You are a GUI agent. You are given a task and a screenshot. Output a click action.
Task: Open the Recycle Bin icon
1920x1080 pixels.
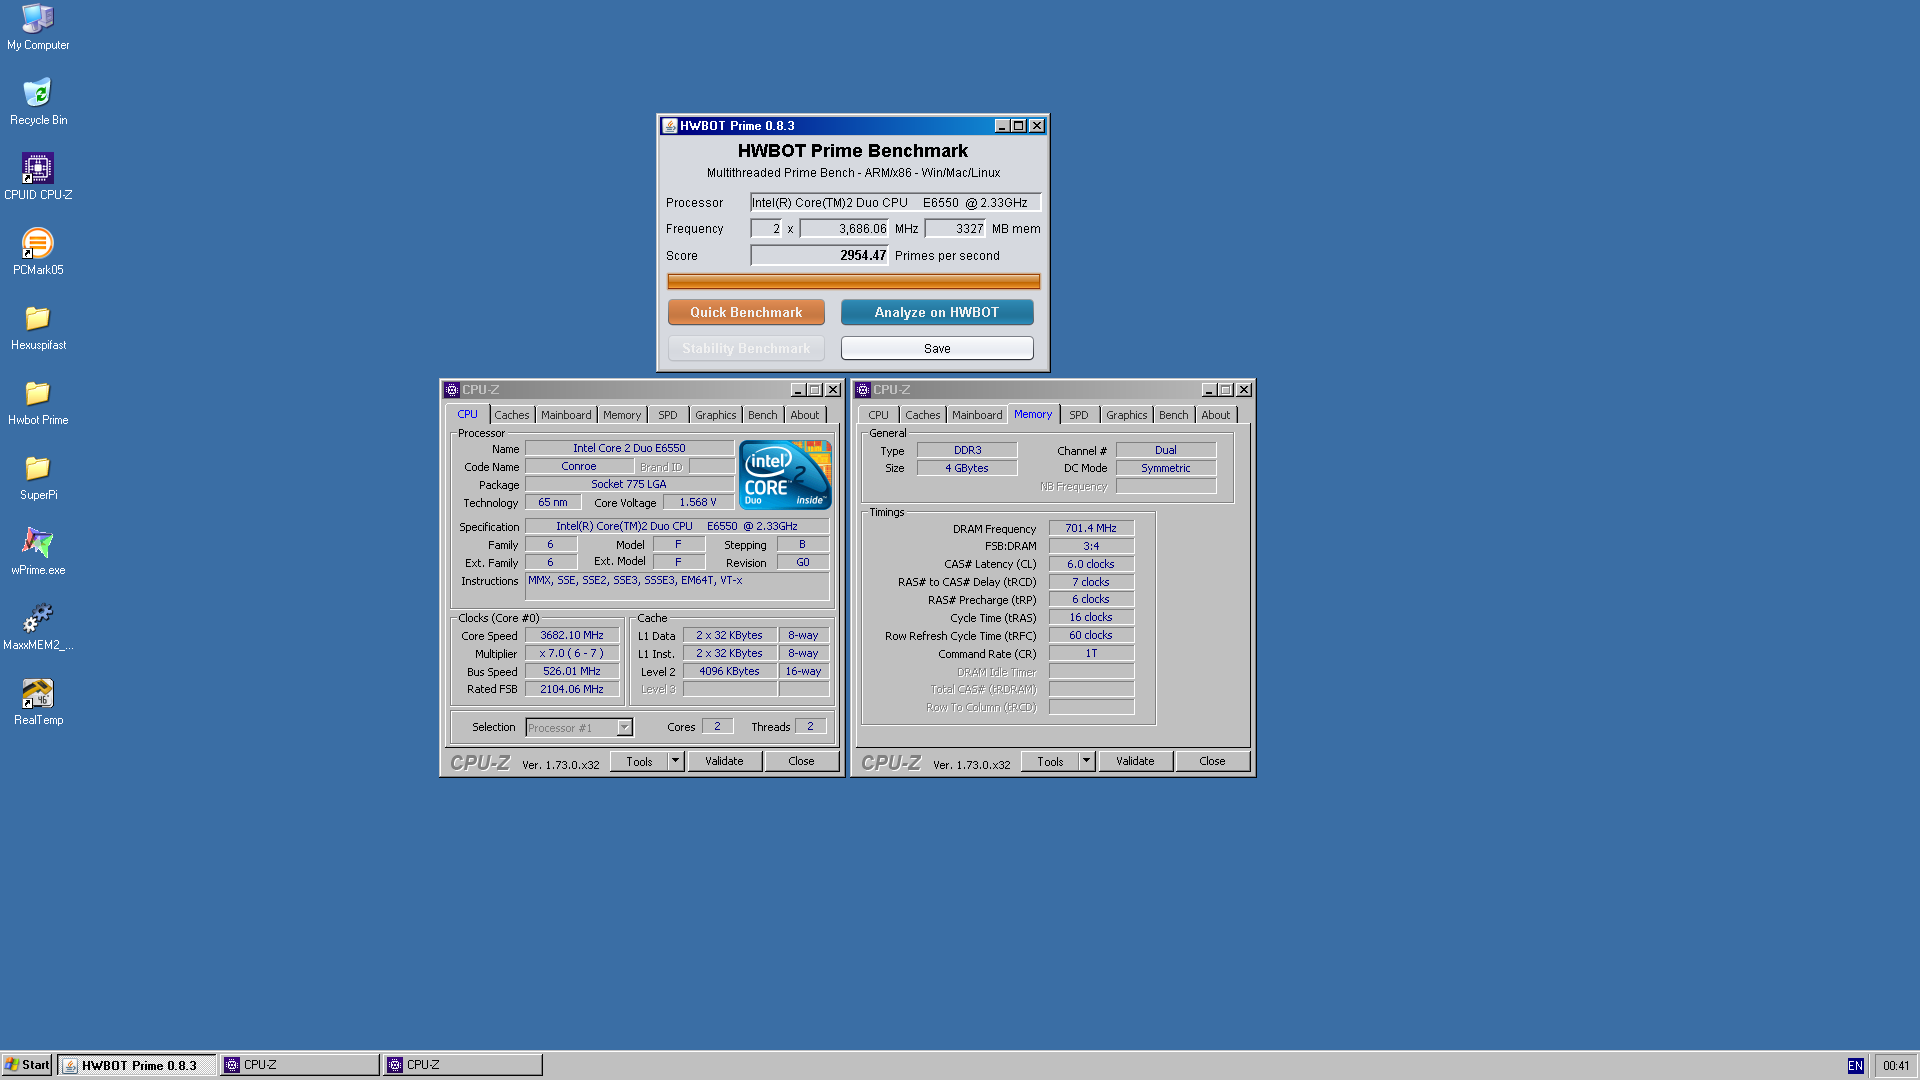[x=38, y=102]
